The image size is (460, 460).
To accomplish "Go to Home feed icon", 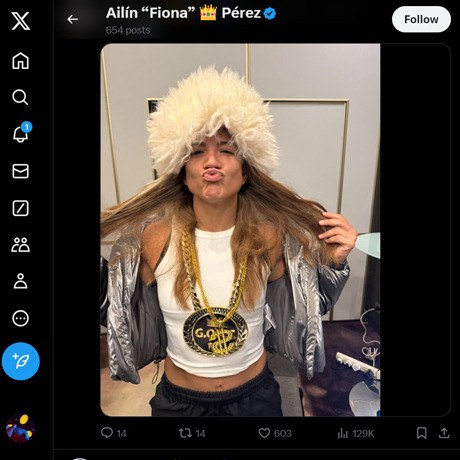I will [21, 61].
